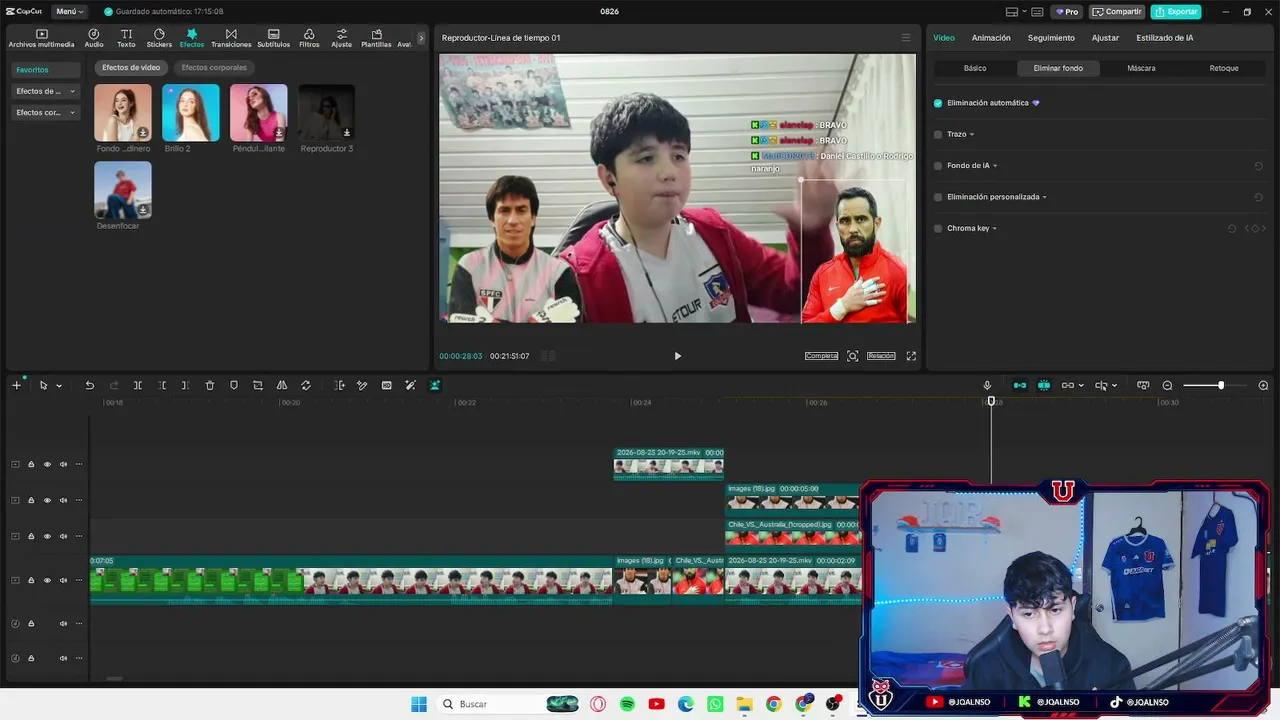Open the Archivos multimedia panel
1280x720 pixels.
[41, 38]
